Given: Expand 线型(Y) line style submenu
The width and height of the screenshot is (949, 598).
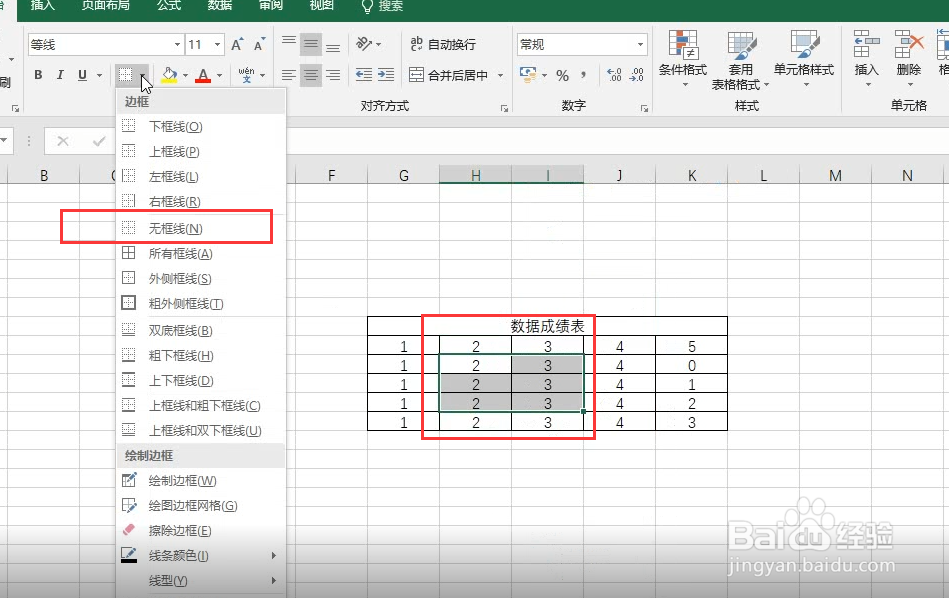Looking at the screenshot, I should coord(200,581).
